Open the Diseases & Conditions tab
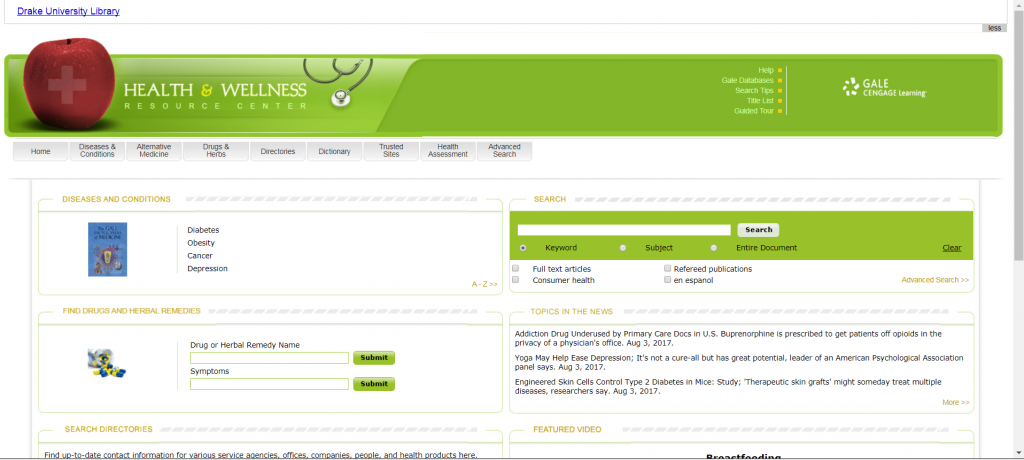 click(97, 151)
